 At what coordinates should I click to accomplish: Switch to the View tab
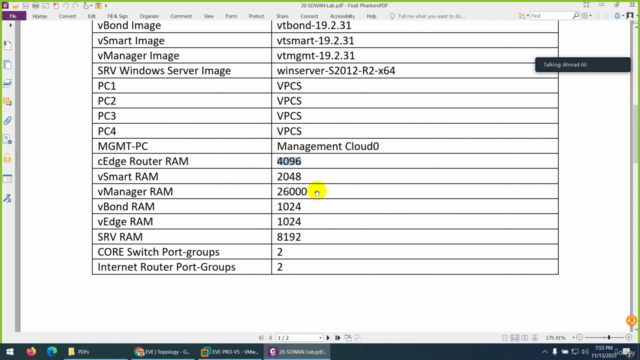point(209,16)
